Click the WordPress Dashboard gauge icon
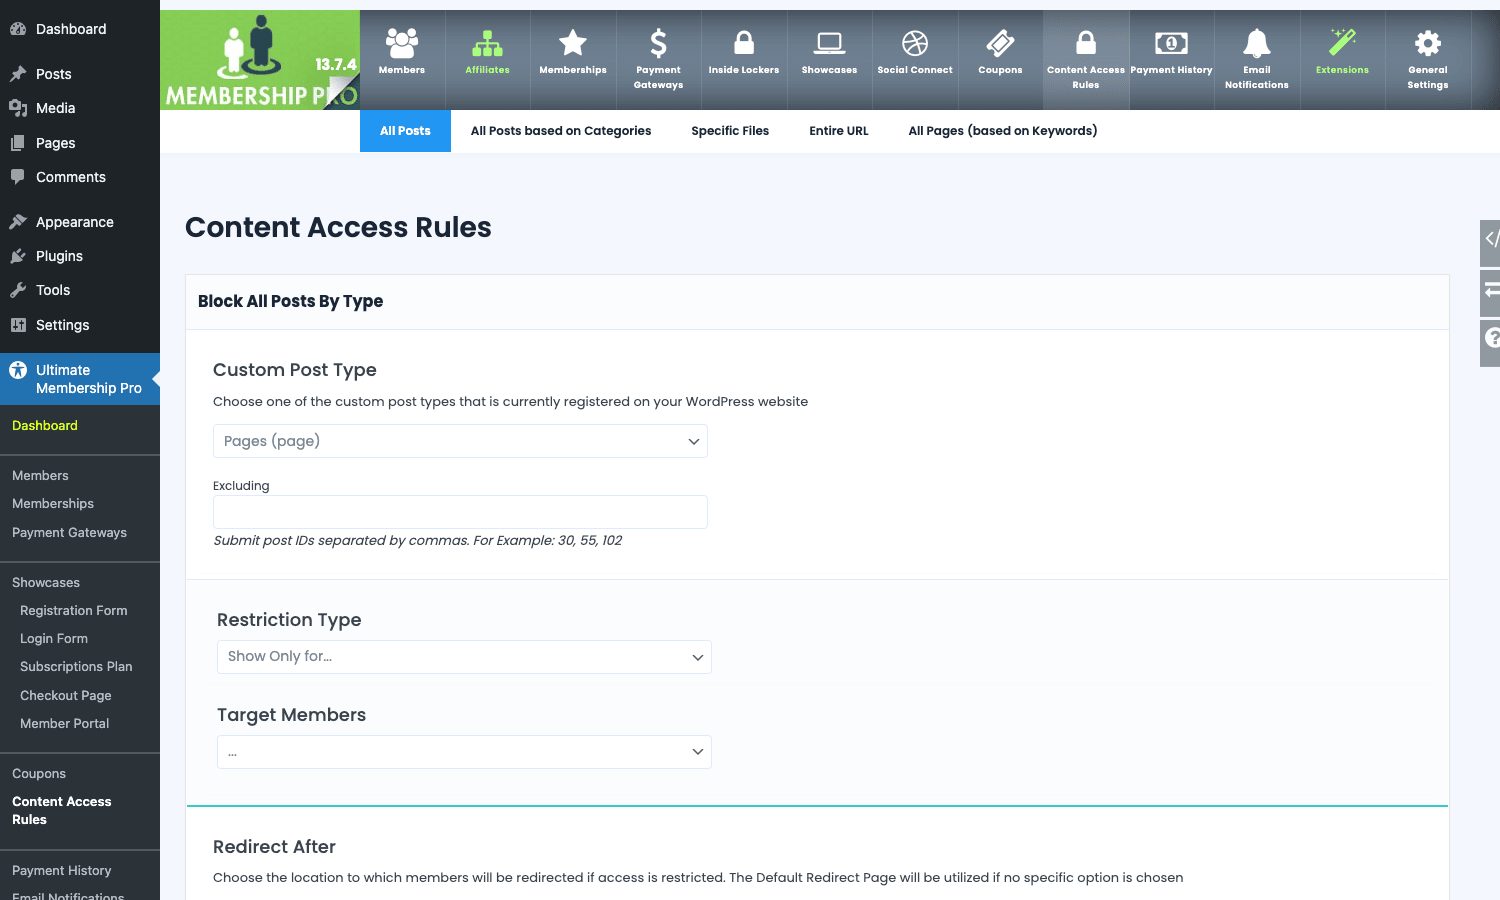Viewport: 1500px width, 900px height. [18, 29]
